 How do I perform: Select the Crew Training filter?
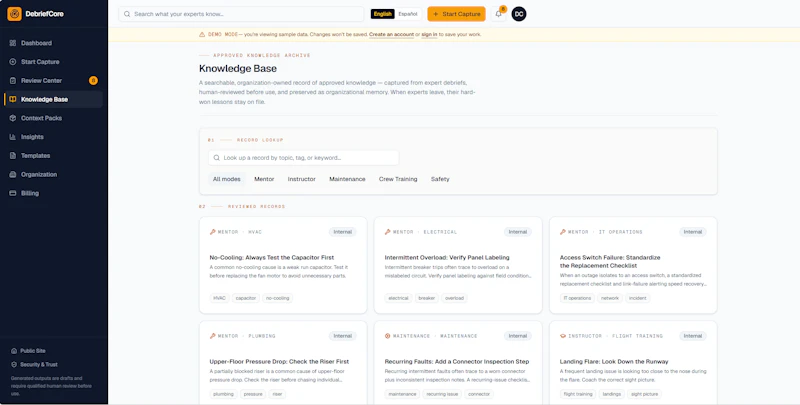click(398, 179)
